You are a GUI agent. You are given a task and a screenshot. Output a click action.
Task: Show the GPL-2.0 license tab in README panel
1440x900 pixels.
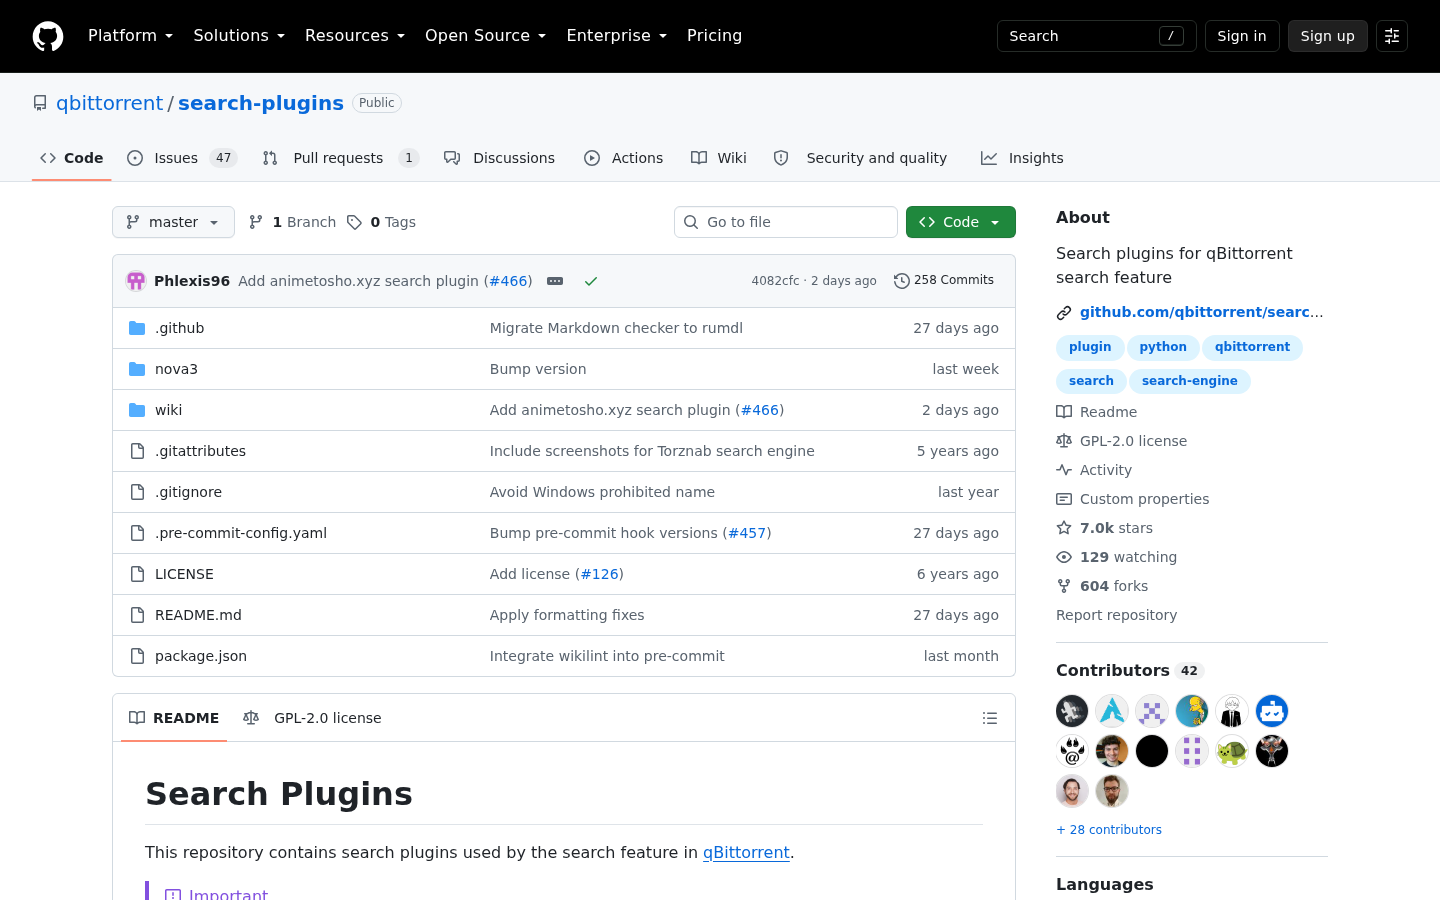[312, 718]
